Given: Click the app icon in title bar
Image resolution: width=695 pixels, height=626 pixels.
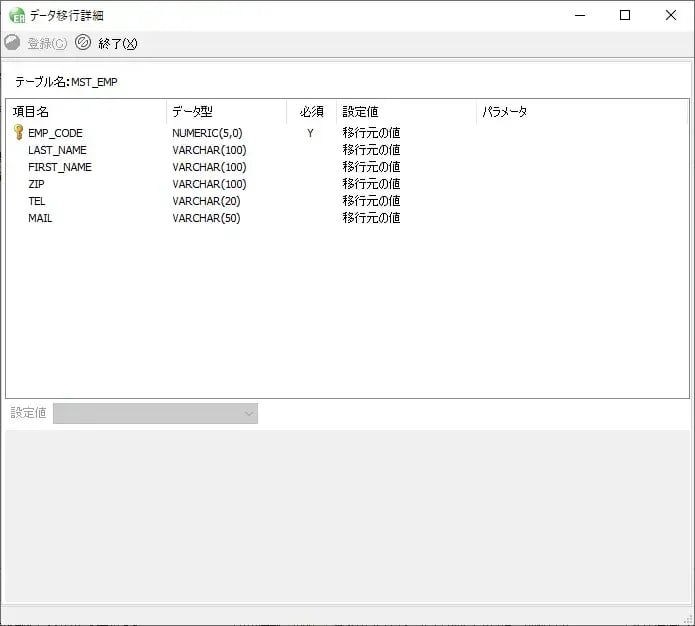Looking at the screenshot, I should [x=16, y=15].
